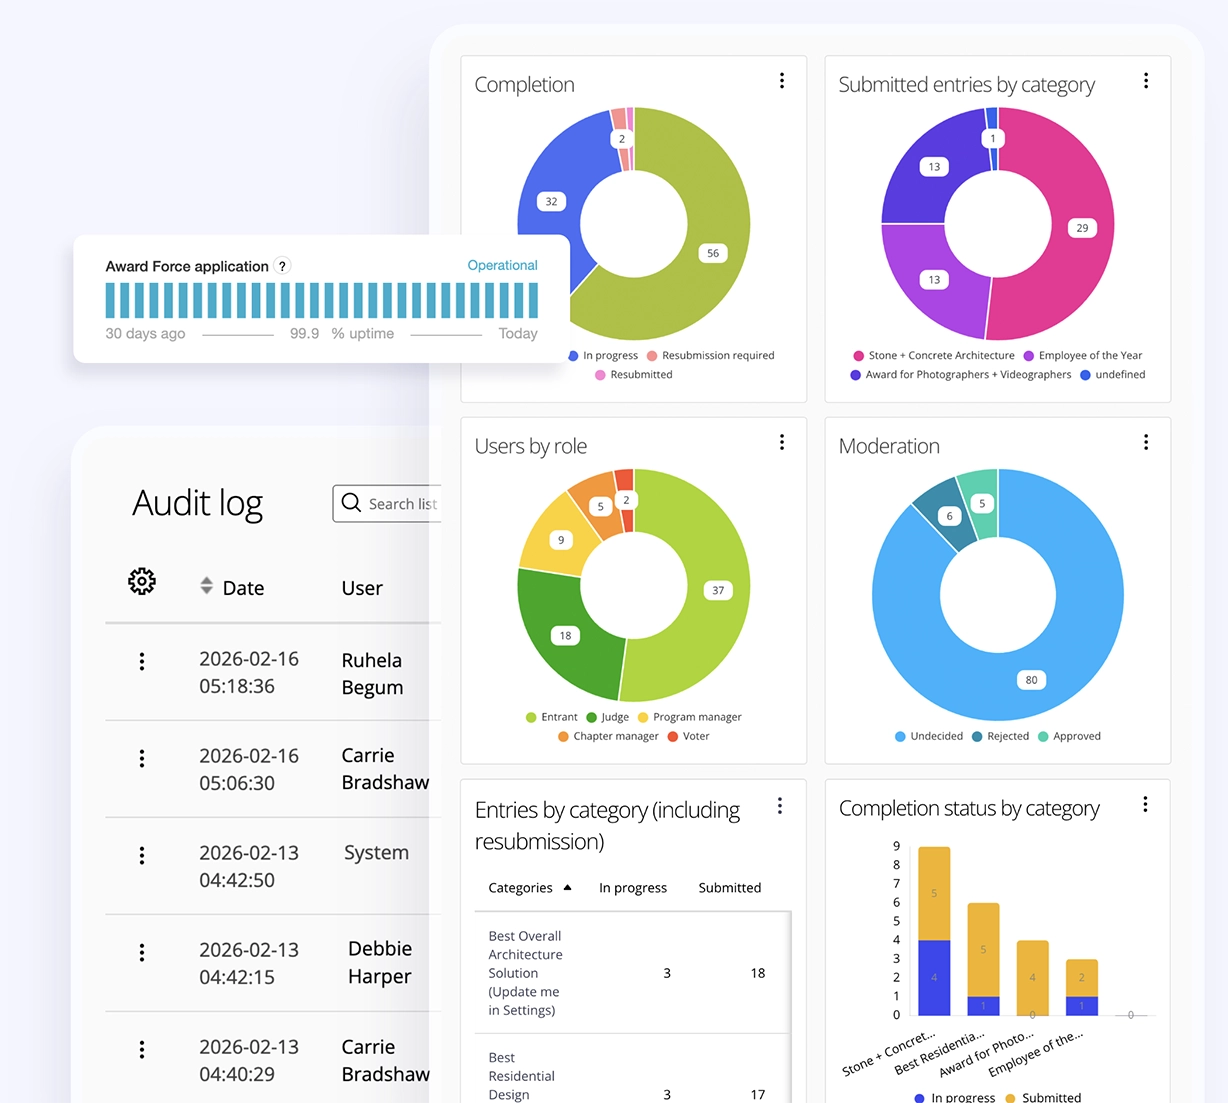Viewport: 1228px width, 1103px height.
Task: Open row actions for System log entry
Action: pyautogui.click(x=142, y=855)
